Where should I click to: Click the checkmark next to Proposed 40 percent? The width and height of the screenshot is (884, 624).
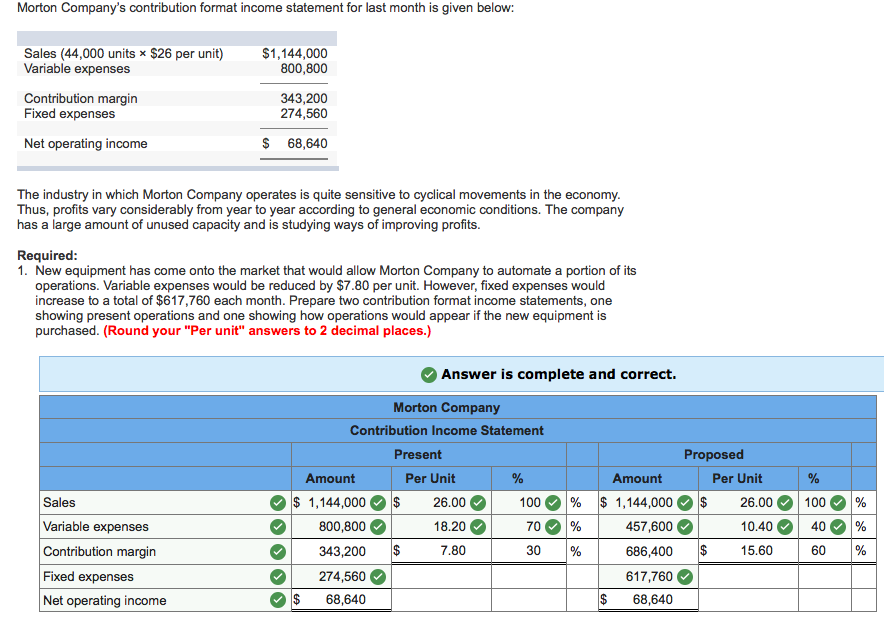[840, 527]
